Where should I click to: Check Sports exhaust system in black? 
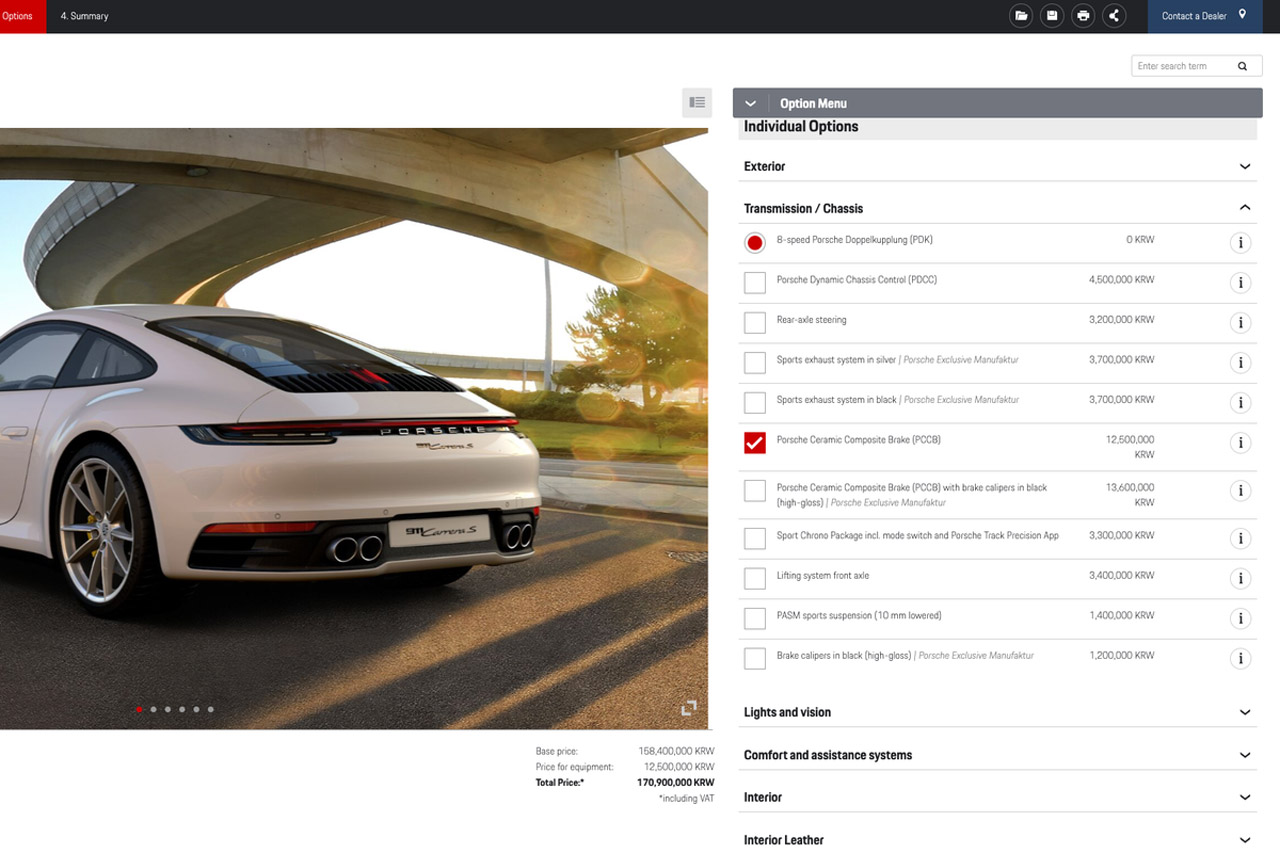pos(755,403)
